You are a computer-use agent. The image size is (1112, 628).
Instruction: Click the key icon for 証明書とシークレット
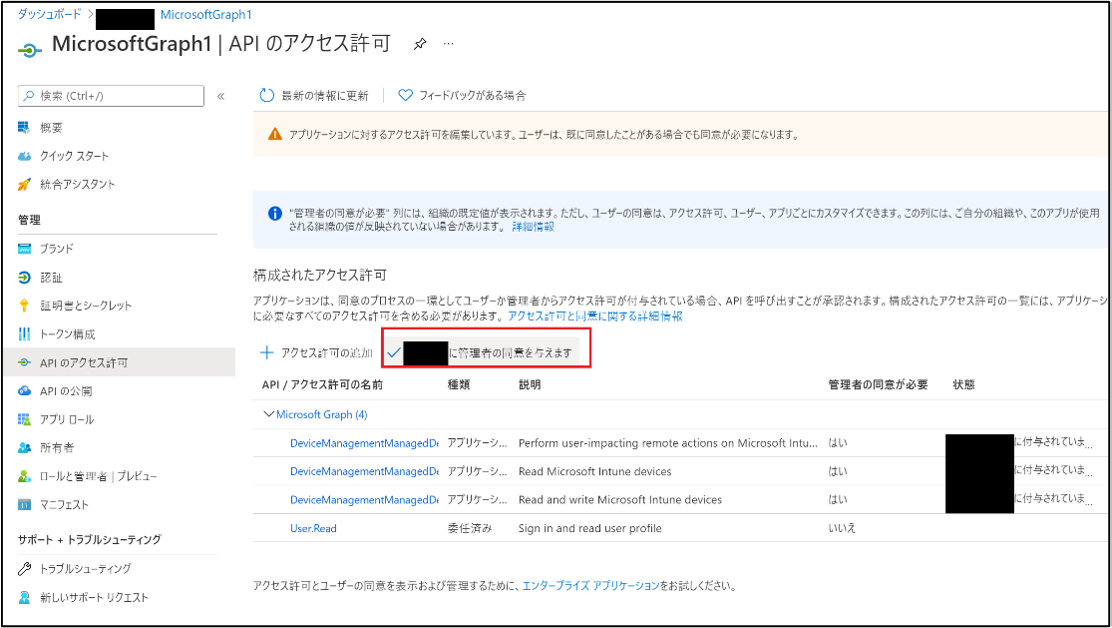click(25, 305)
